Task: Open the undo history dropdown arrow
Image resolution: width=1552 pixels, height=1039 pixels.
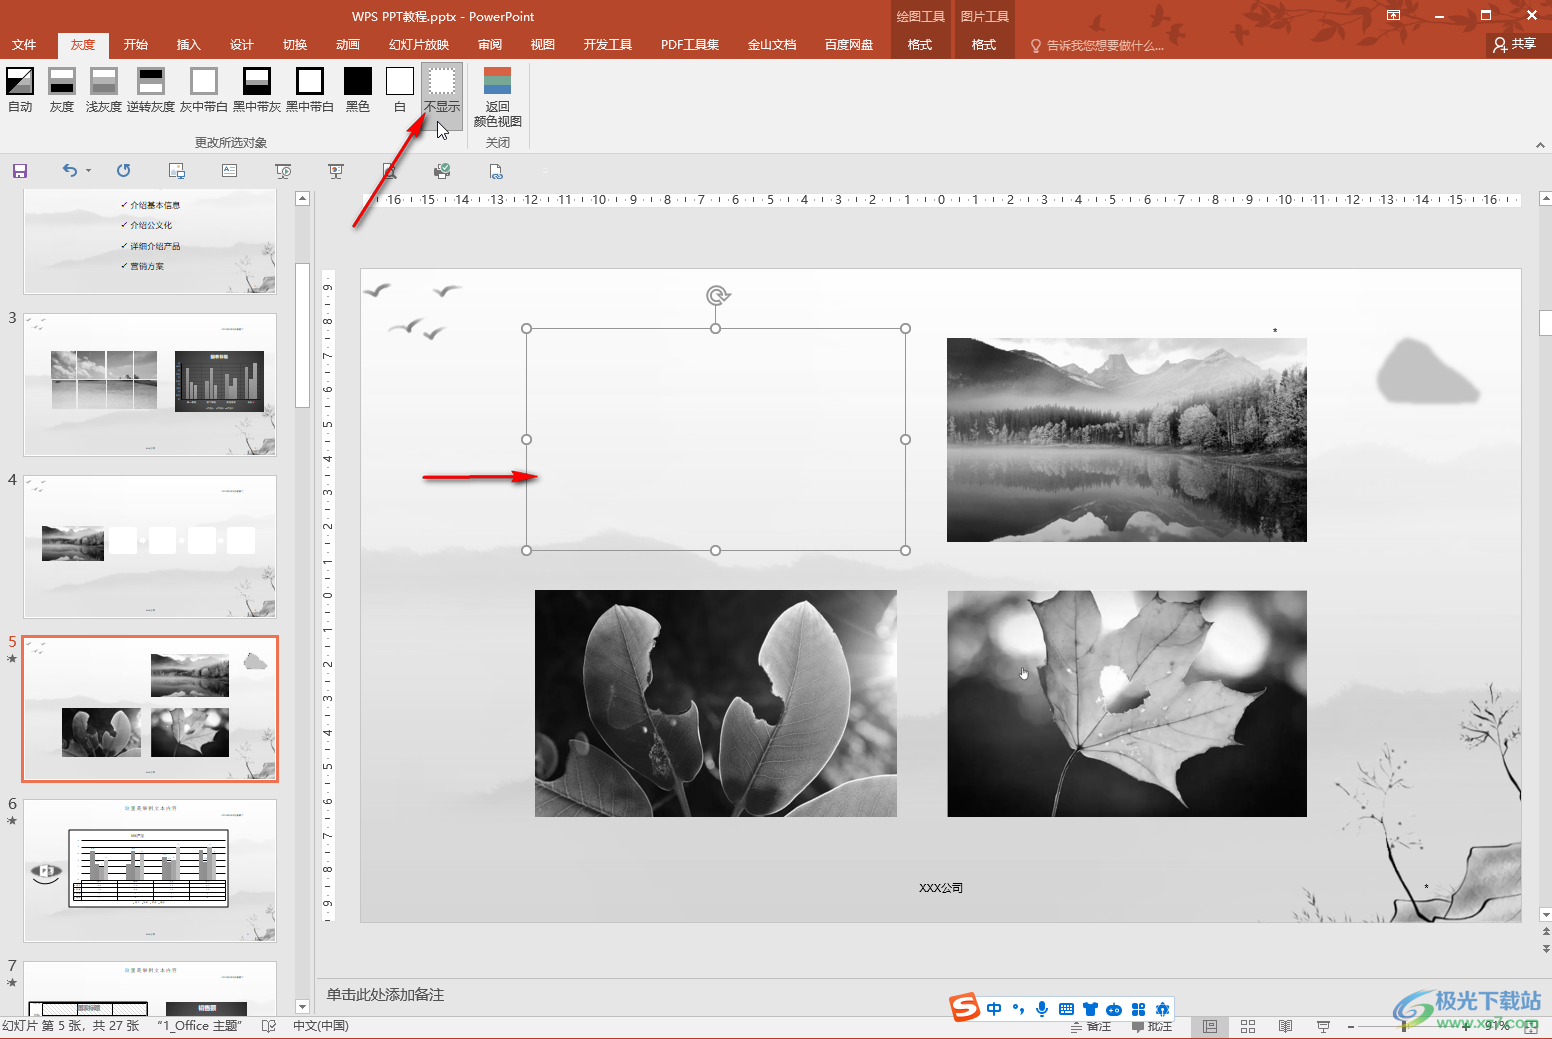Action: [x=88, y=171]
